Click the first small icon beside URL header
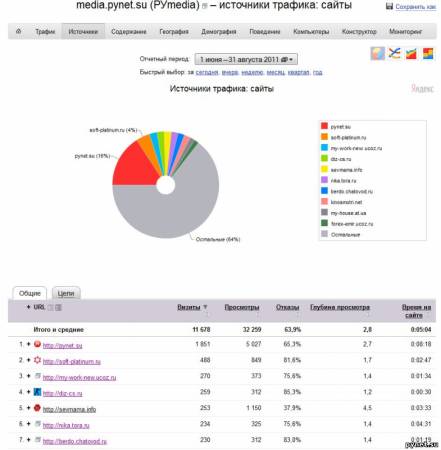Viewport: 441px width, 450px height. point(50,307)
